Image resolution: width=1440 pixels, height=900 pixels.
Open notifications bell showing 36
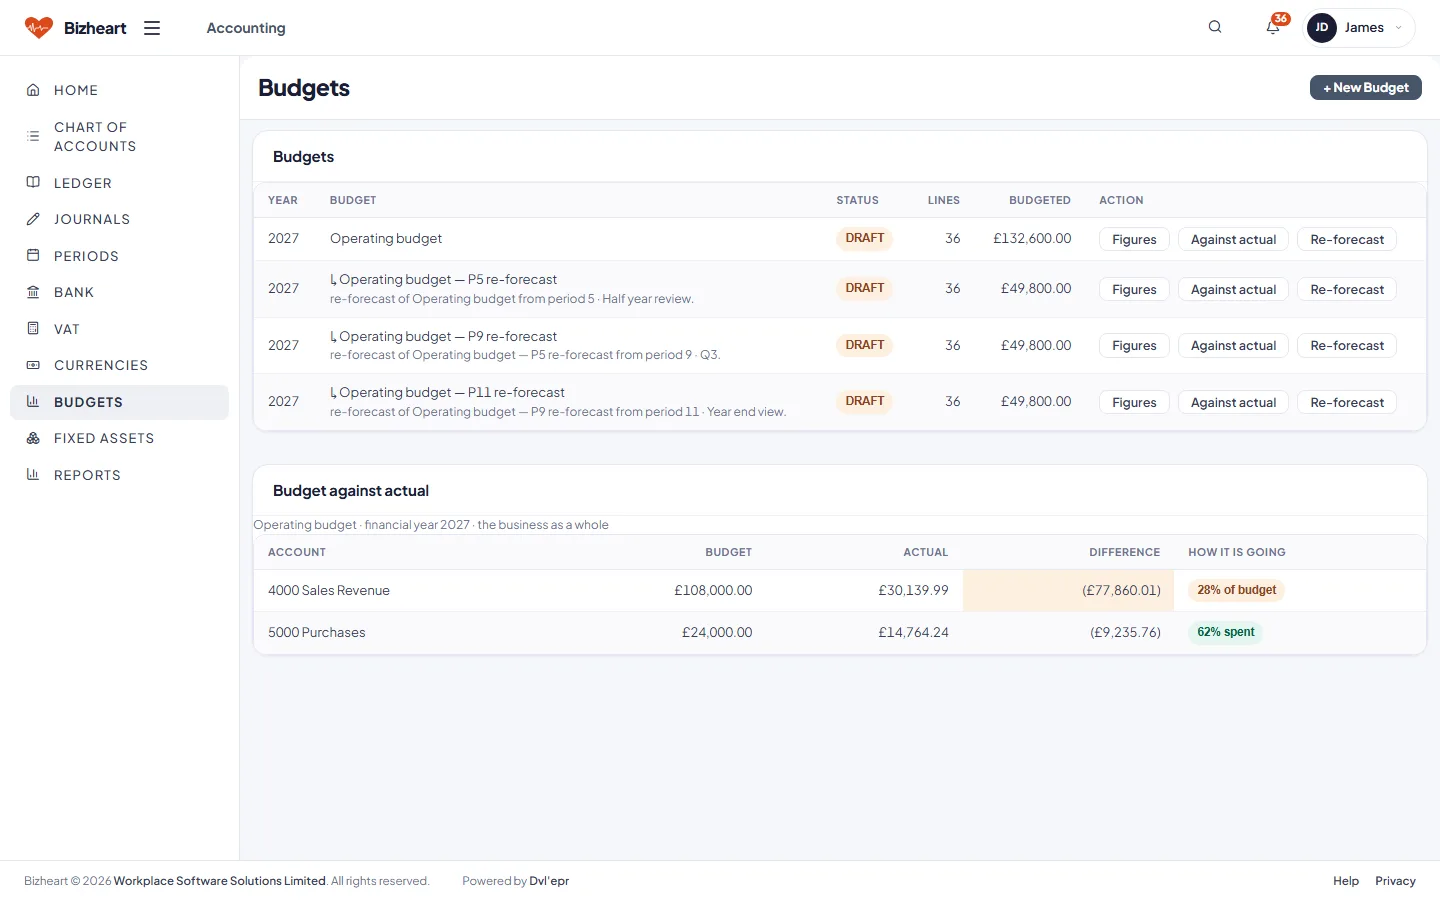tap(1273, 27)
